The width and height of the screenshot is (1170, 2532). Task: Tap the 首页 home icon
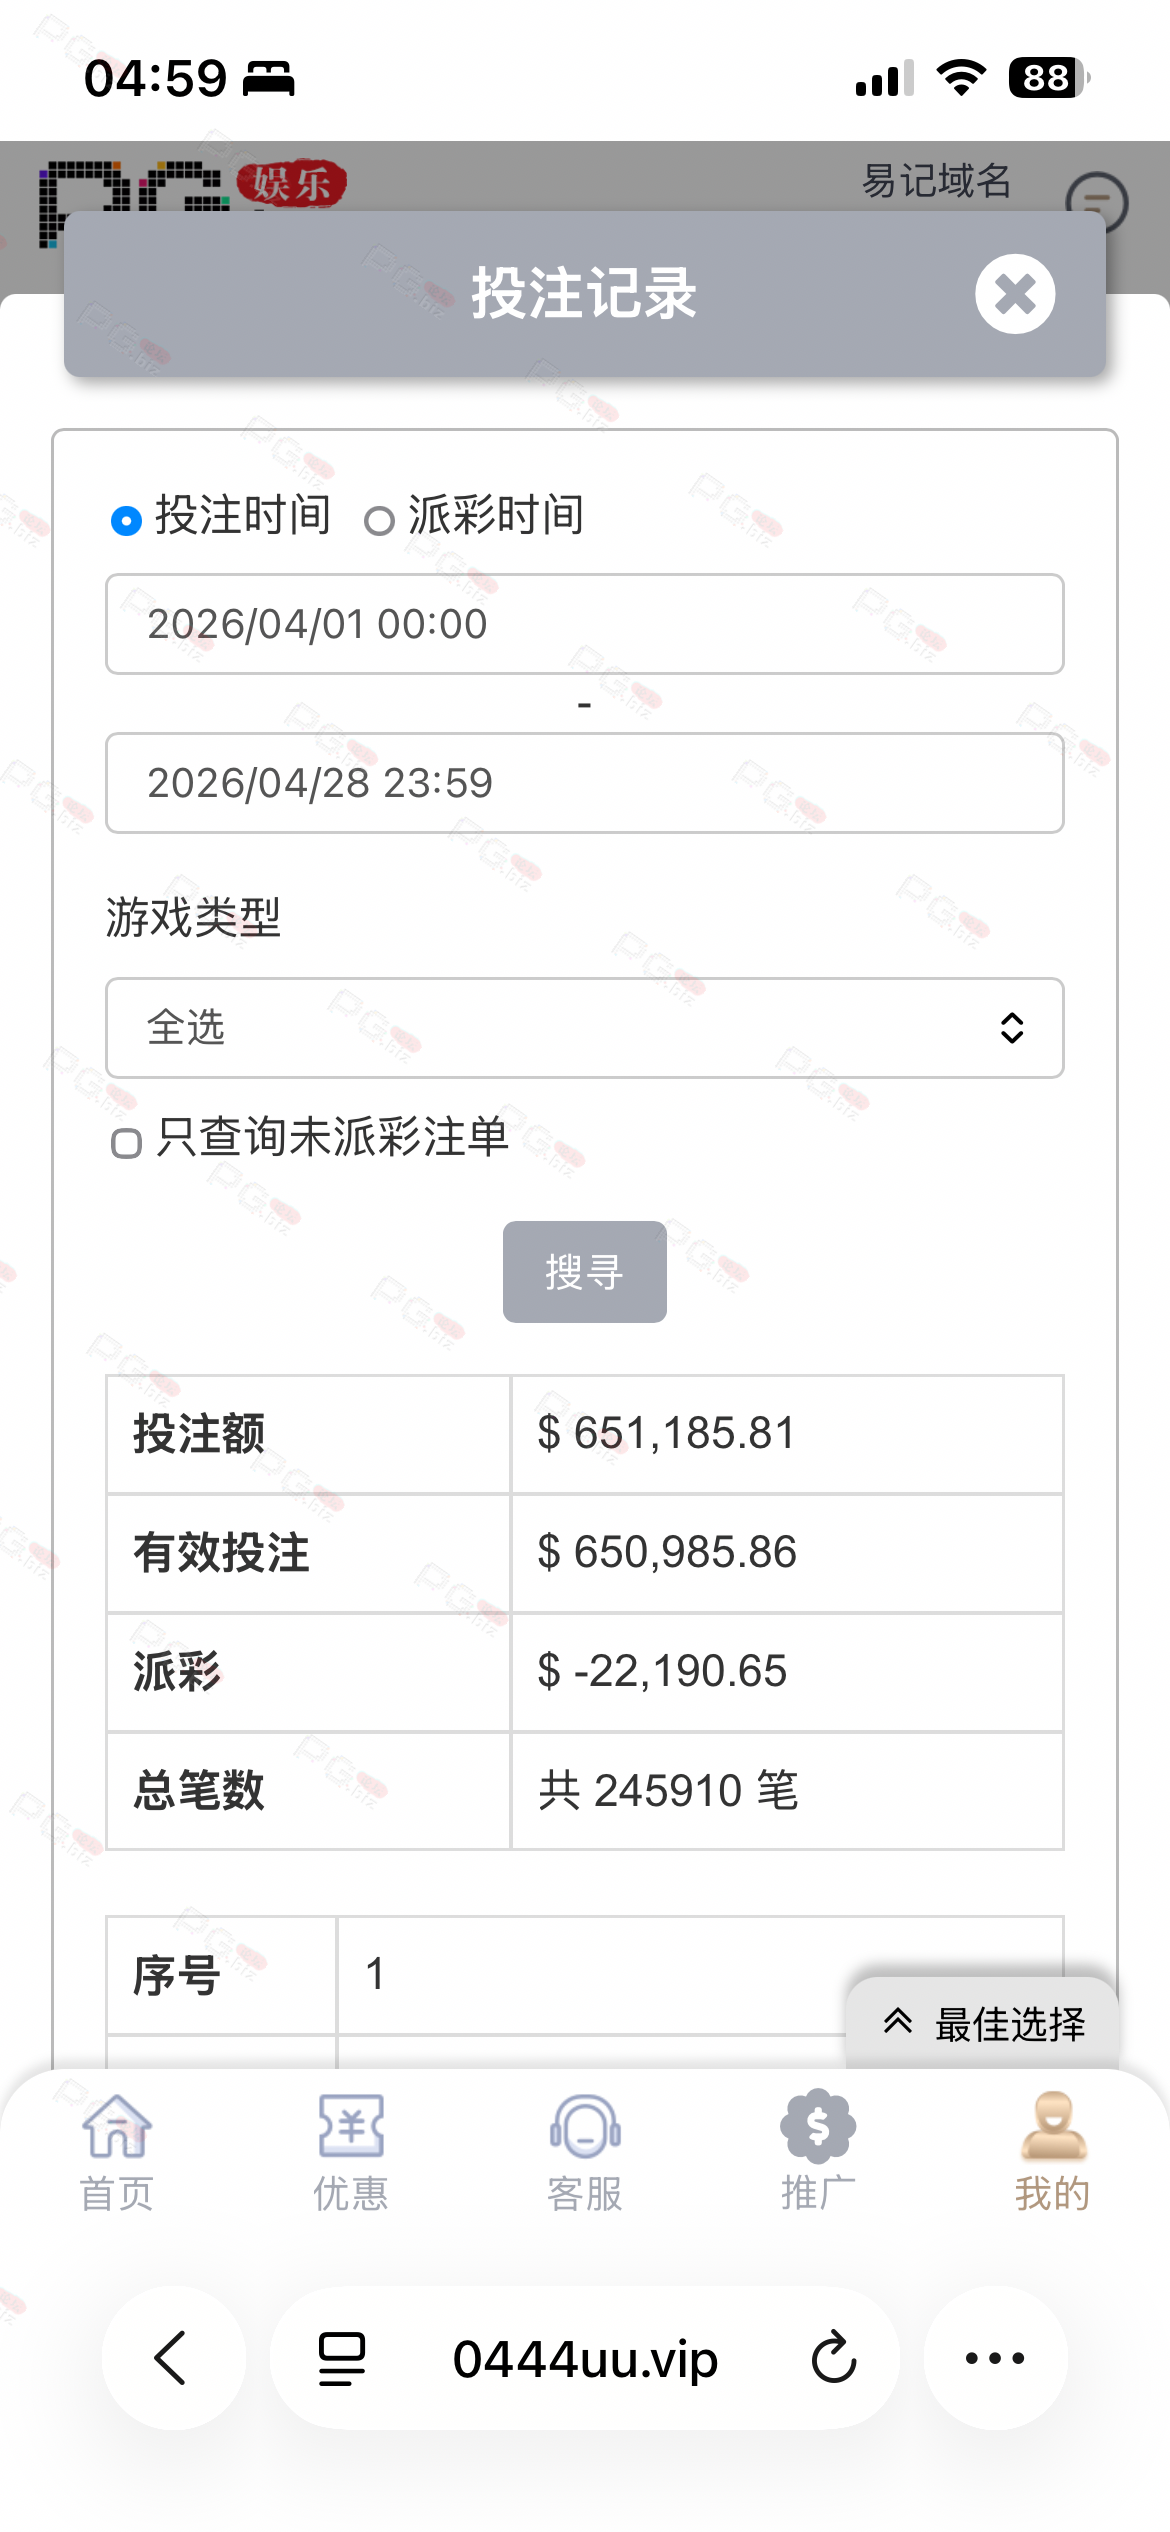tap(117, 2128)
